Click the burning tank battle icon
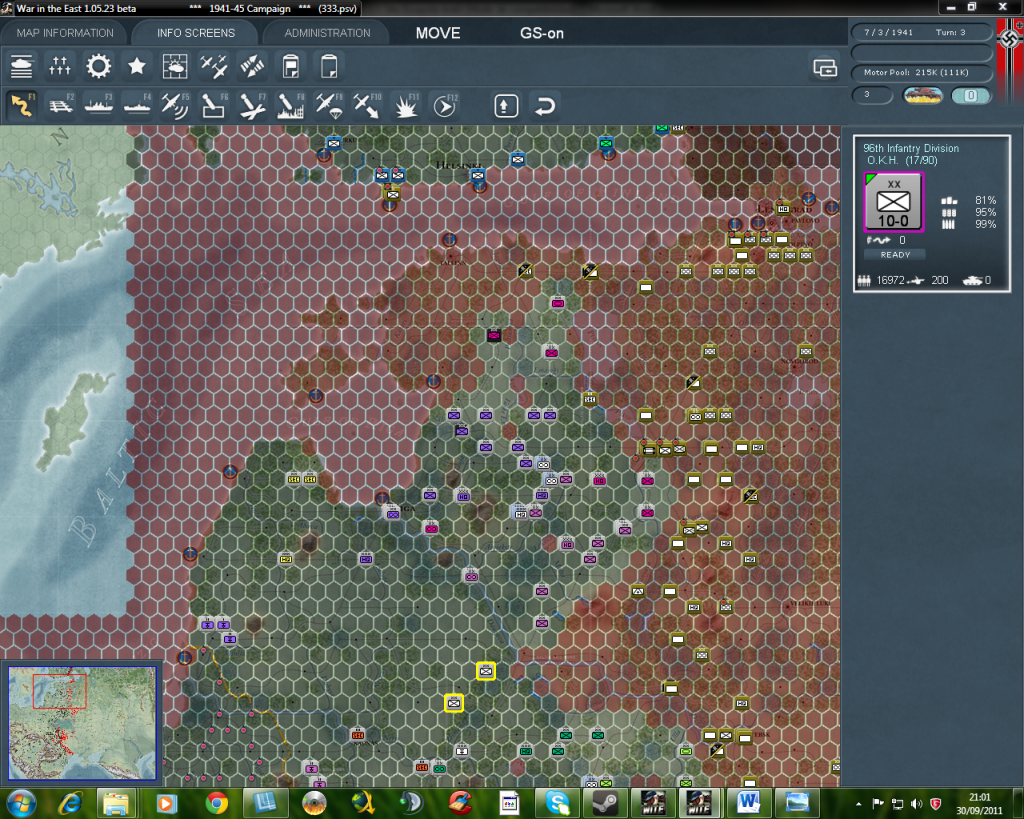Viewport: 1024px width, 819px height. [x=922, y=95]
